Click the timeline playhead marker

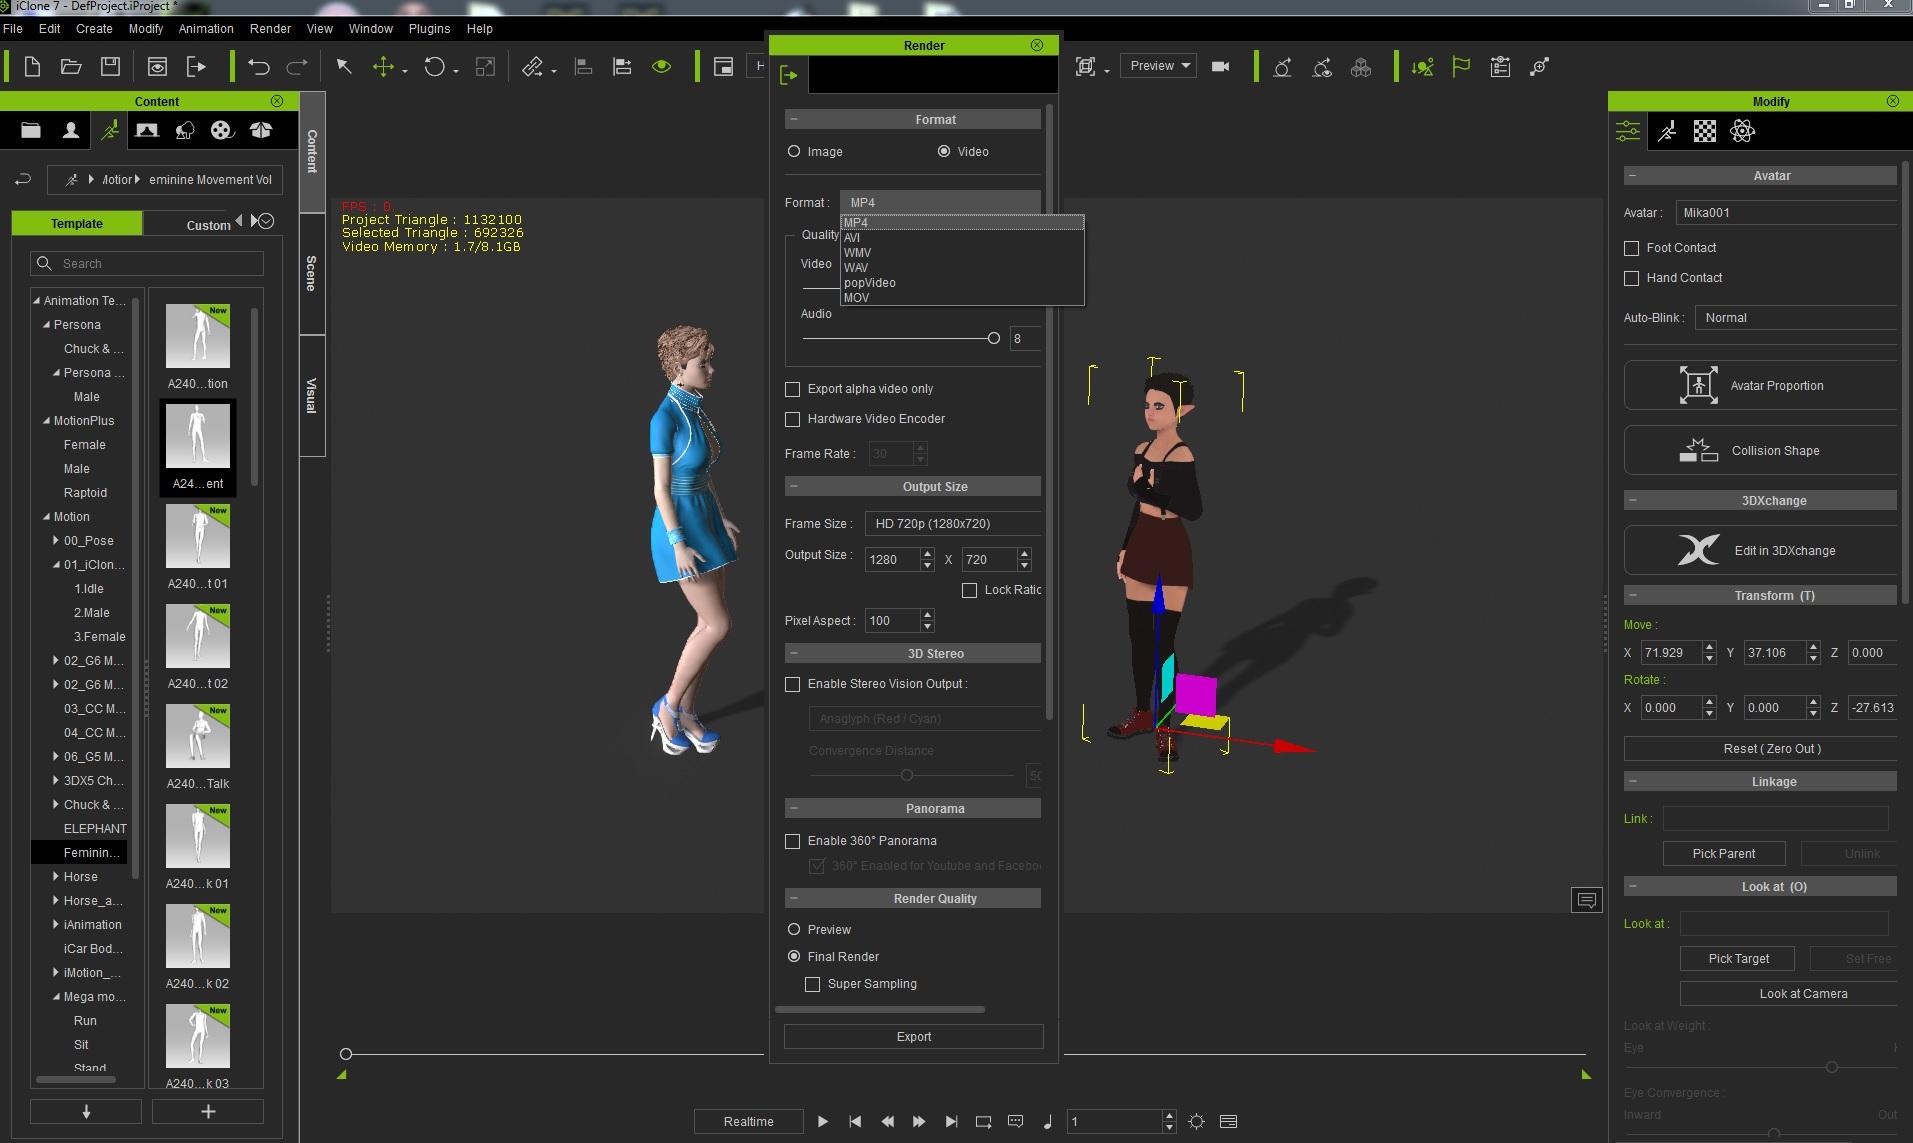[346, 1054]
